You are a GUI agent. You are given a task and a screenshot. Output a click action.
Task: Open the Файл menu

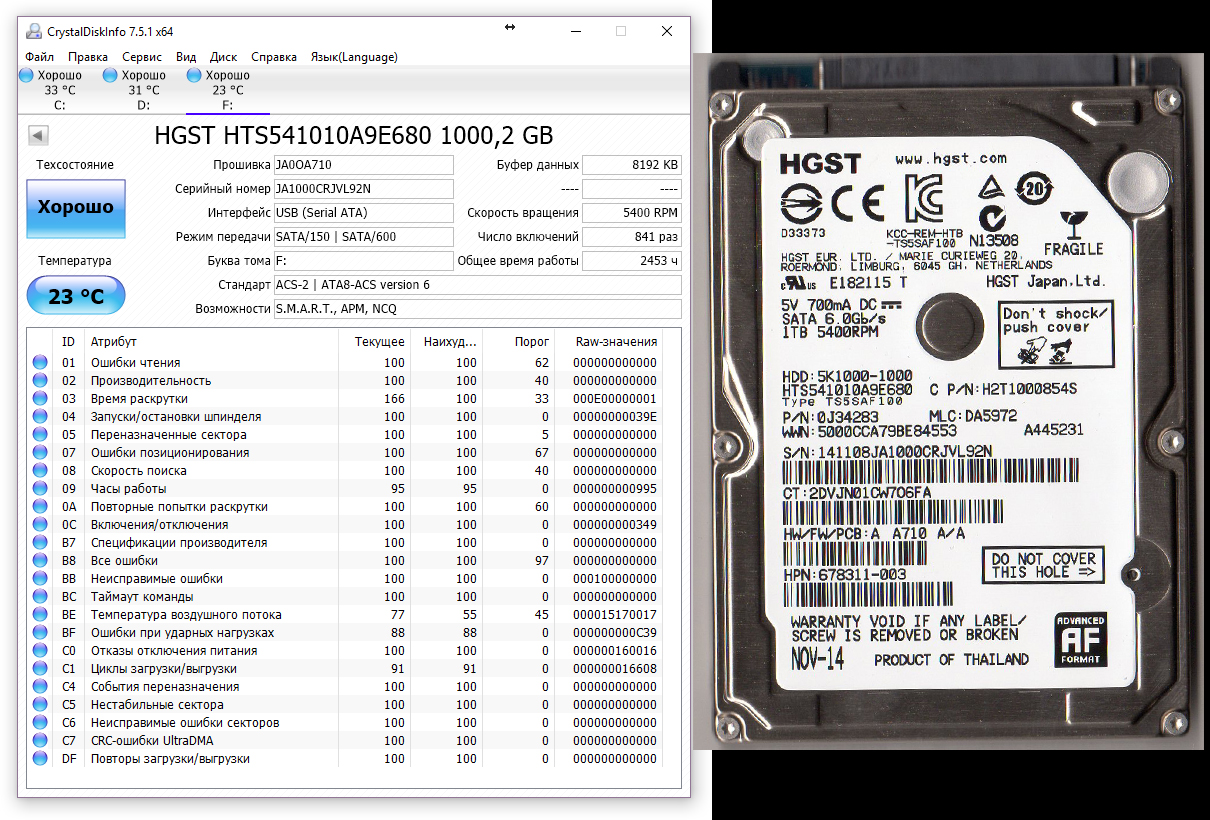[40, 57]
